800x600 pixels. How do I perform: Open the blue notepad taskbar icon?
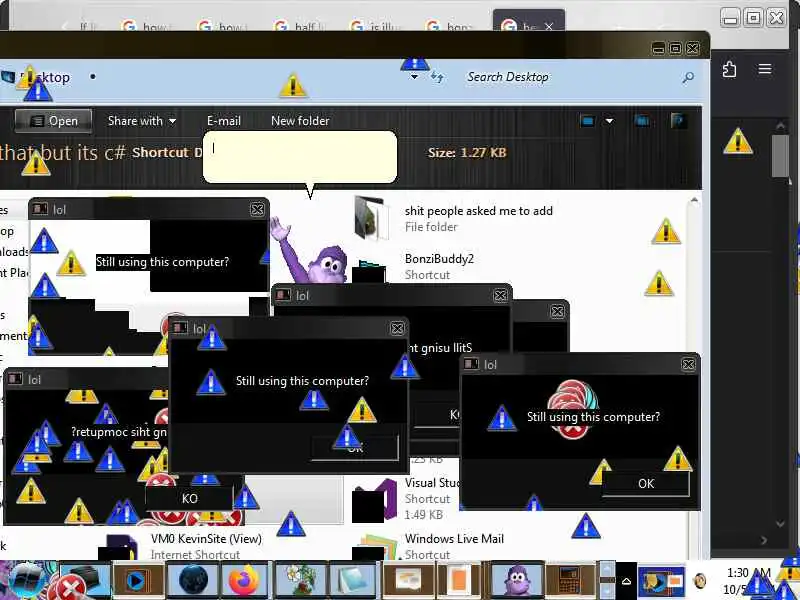coord(353,580)
